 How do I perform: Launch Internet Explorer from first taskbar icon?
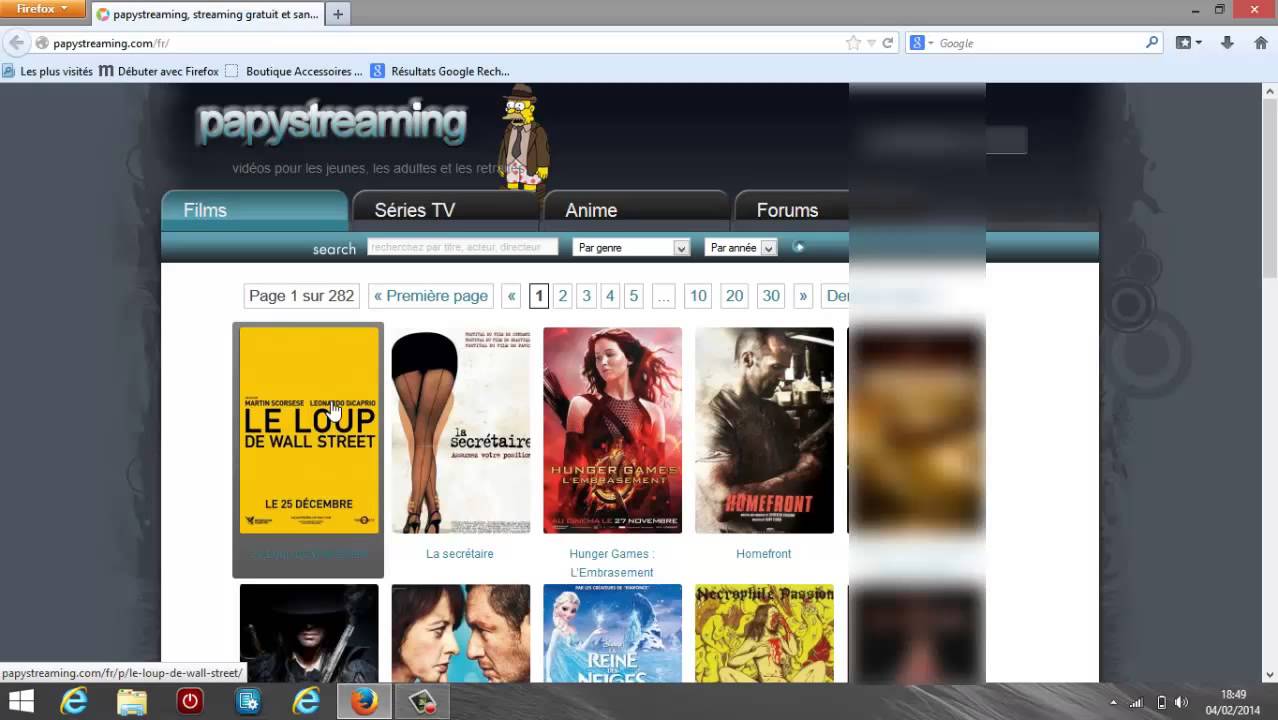[74, 702]
